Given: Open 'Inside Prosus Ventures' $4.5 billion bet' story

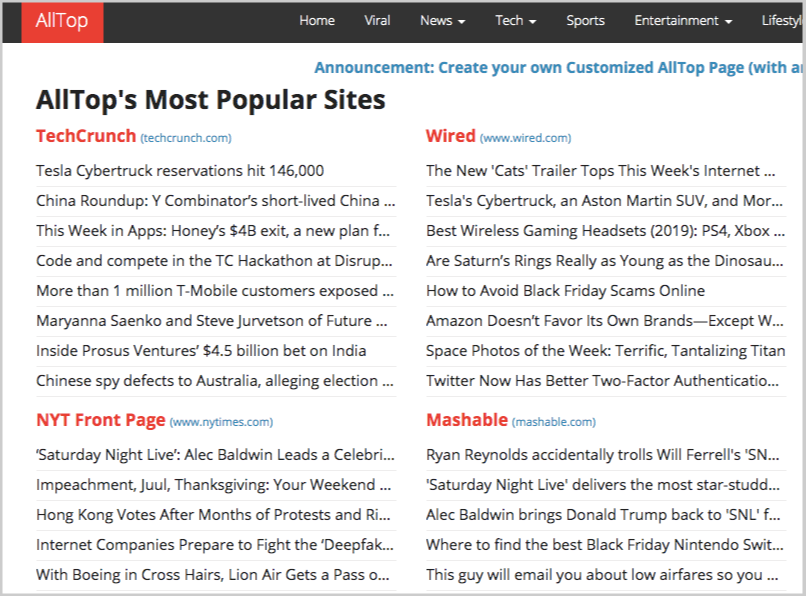Looking at the screenshot, I should click(x=201, y=351).
